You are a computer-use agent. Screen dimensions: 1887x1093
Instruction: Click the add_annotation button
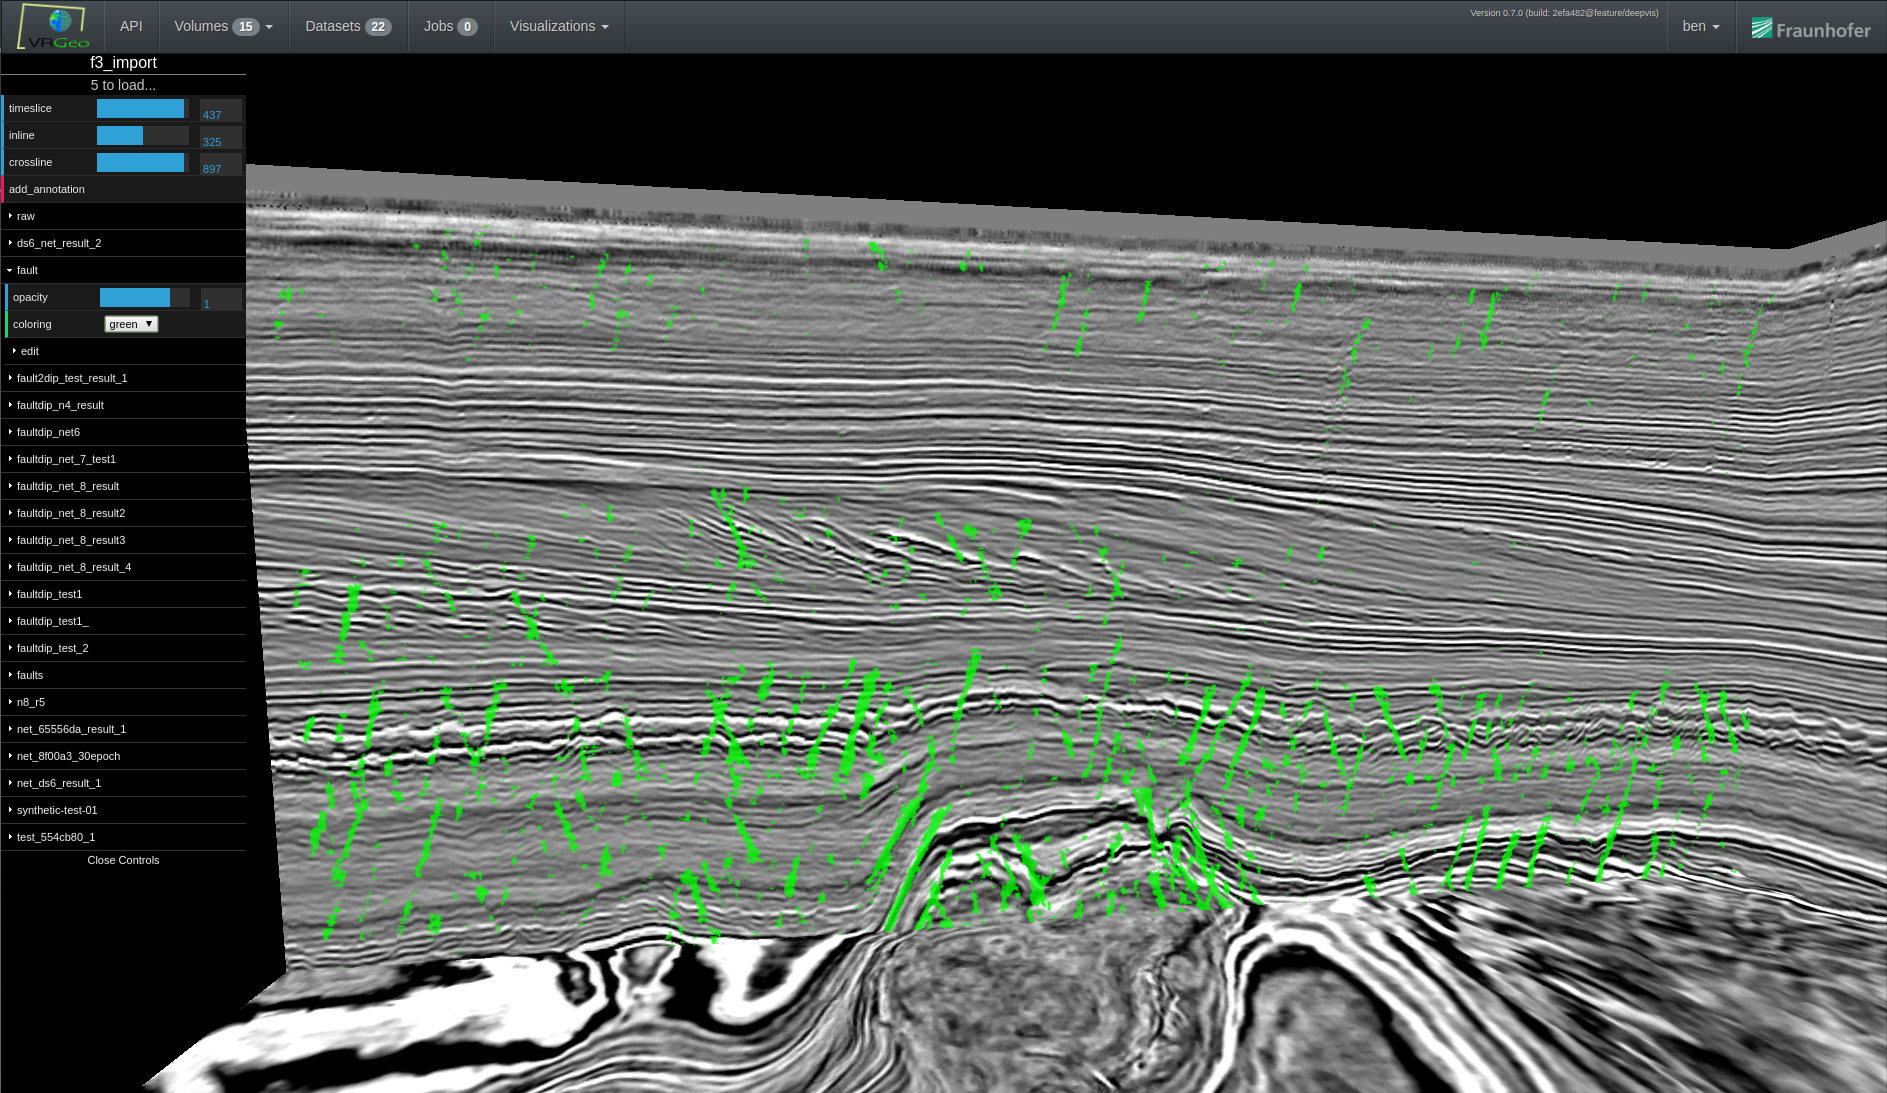pos(47,189)
